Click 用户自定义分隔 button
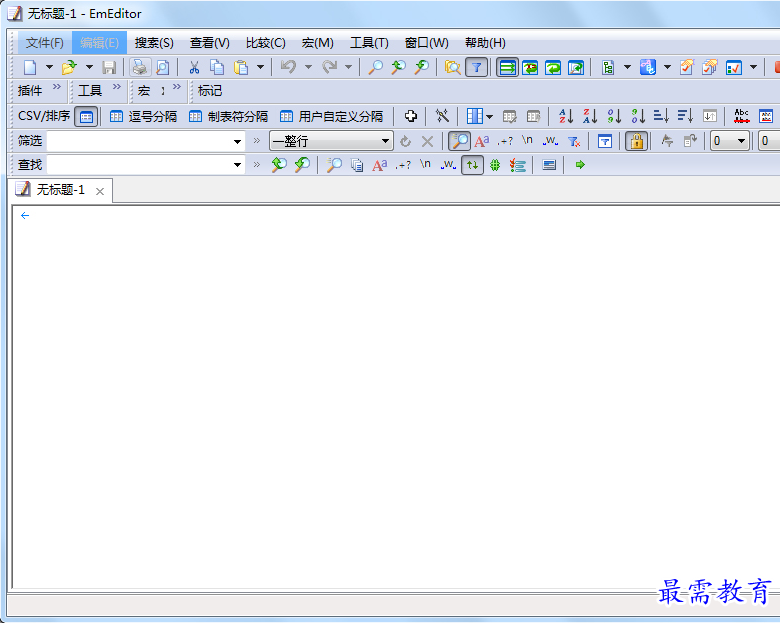The width and height of the screenshot is (780, 623). pyautogui.click(x=331, y=116)
